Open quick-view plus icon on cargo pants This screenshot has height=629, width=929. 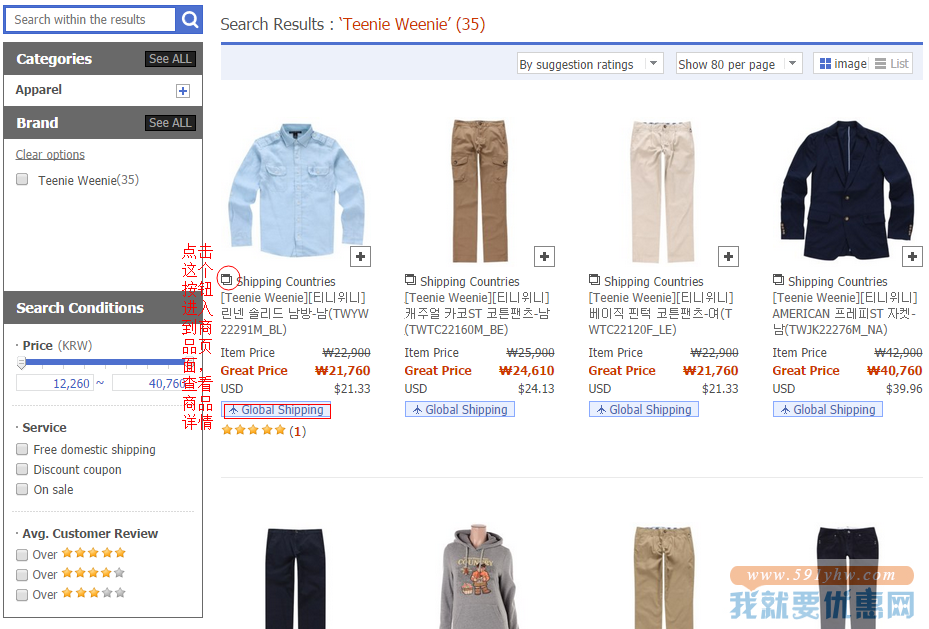tap(544, 256)
